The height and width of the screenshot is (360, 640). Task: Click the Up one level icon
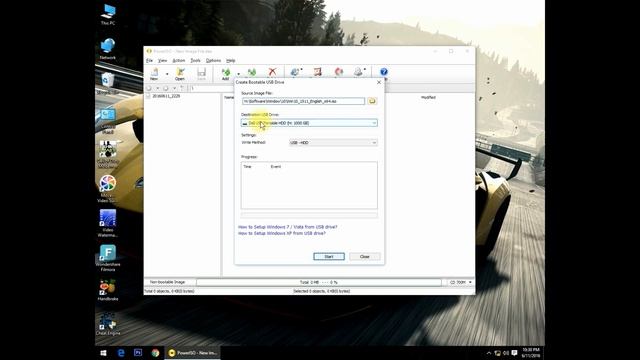[x=182, y=88]
